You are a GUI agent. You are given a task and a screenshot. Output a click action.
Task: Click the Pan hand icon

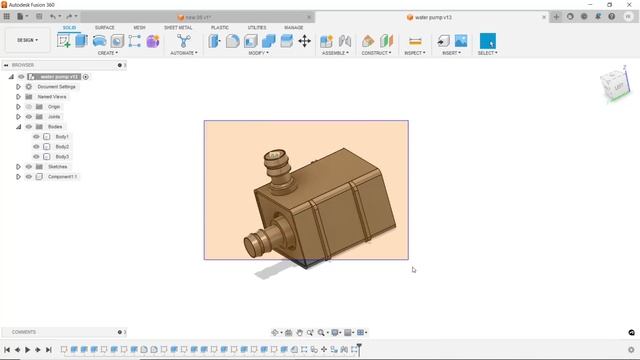(x=299, y=333)
